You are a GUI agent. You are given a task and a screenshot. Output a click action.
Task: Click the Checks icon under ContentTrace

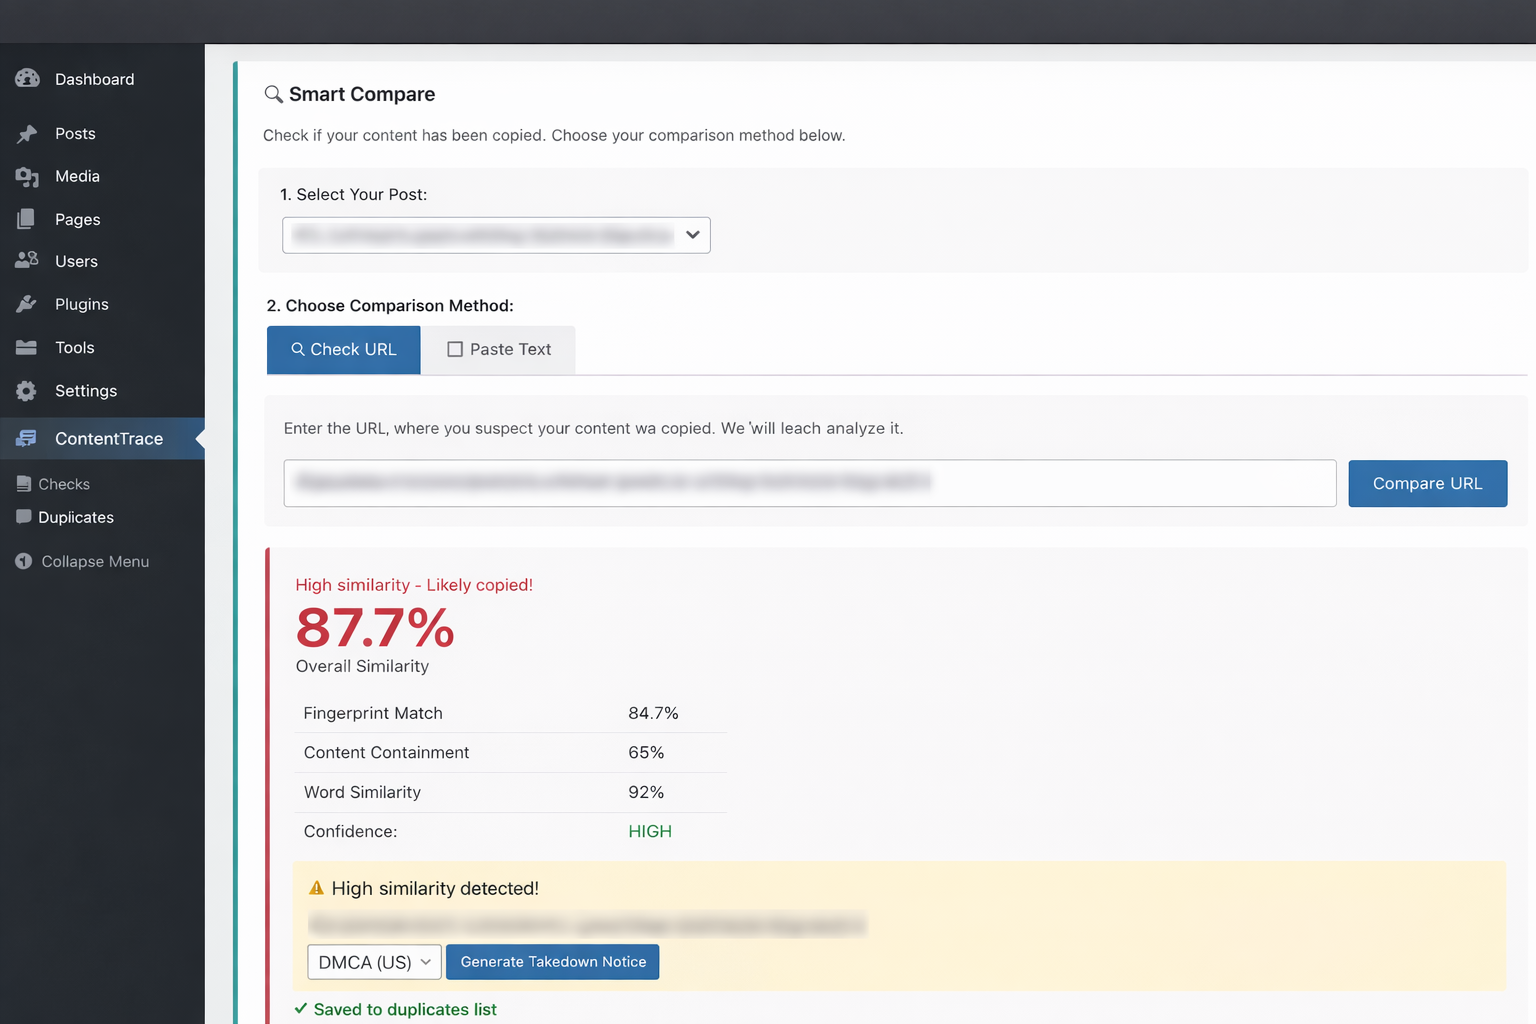point(24,483)
